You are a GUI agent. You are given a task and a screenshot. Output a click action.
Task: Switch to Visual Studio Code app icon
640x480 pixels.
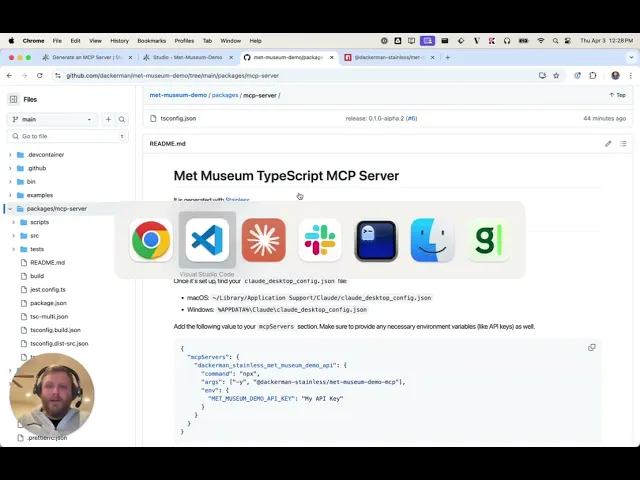(x=207, y=240)
